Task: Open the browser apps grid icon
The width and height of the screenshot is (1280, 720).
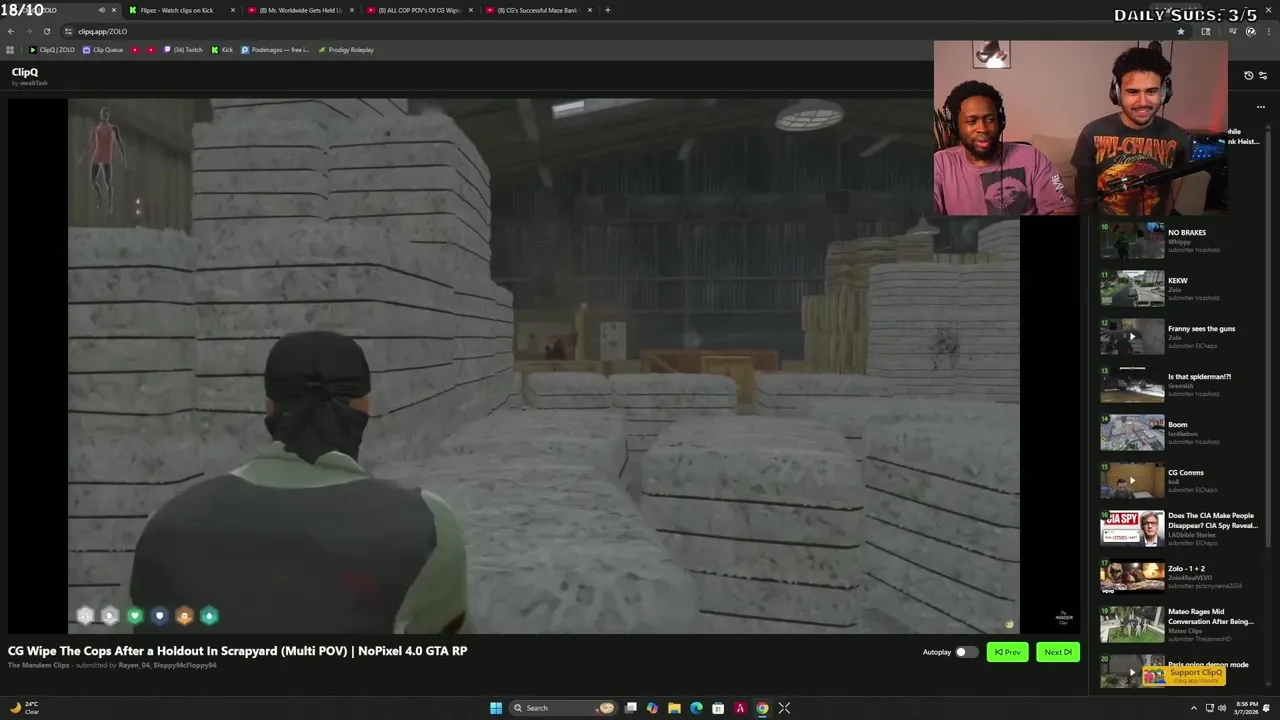Action: point(10,50)
